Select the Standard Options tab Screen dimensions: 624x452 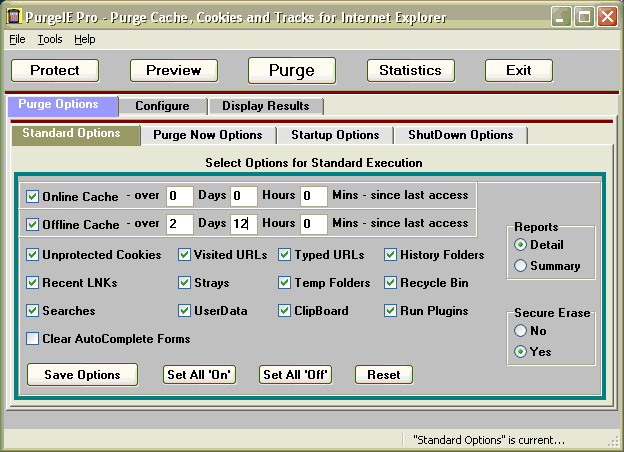click(76, 134)
